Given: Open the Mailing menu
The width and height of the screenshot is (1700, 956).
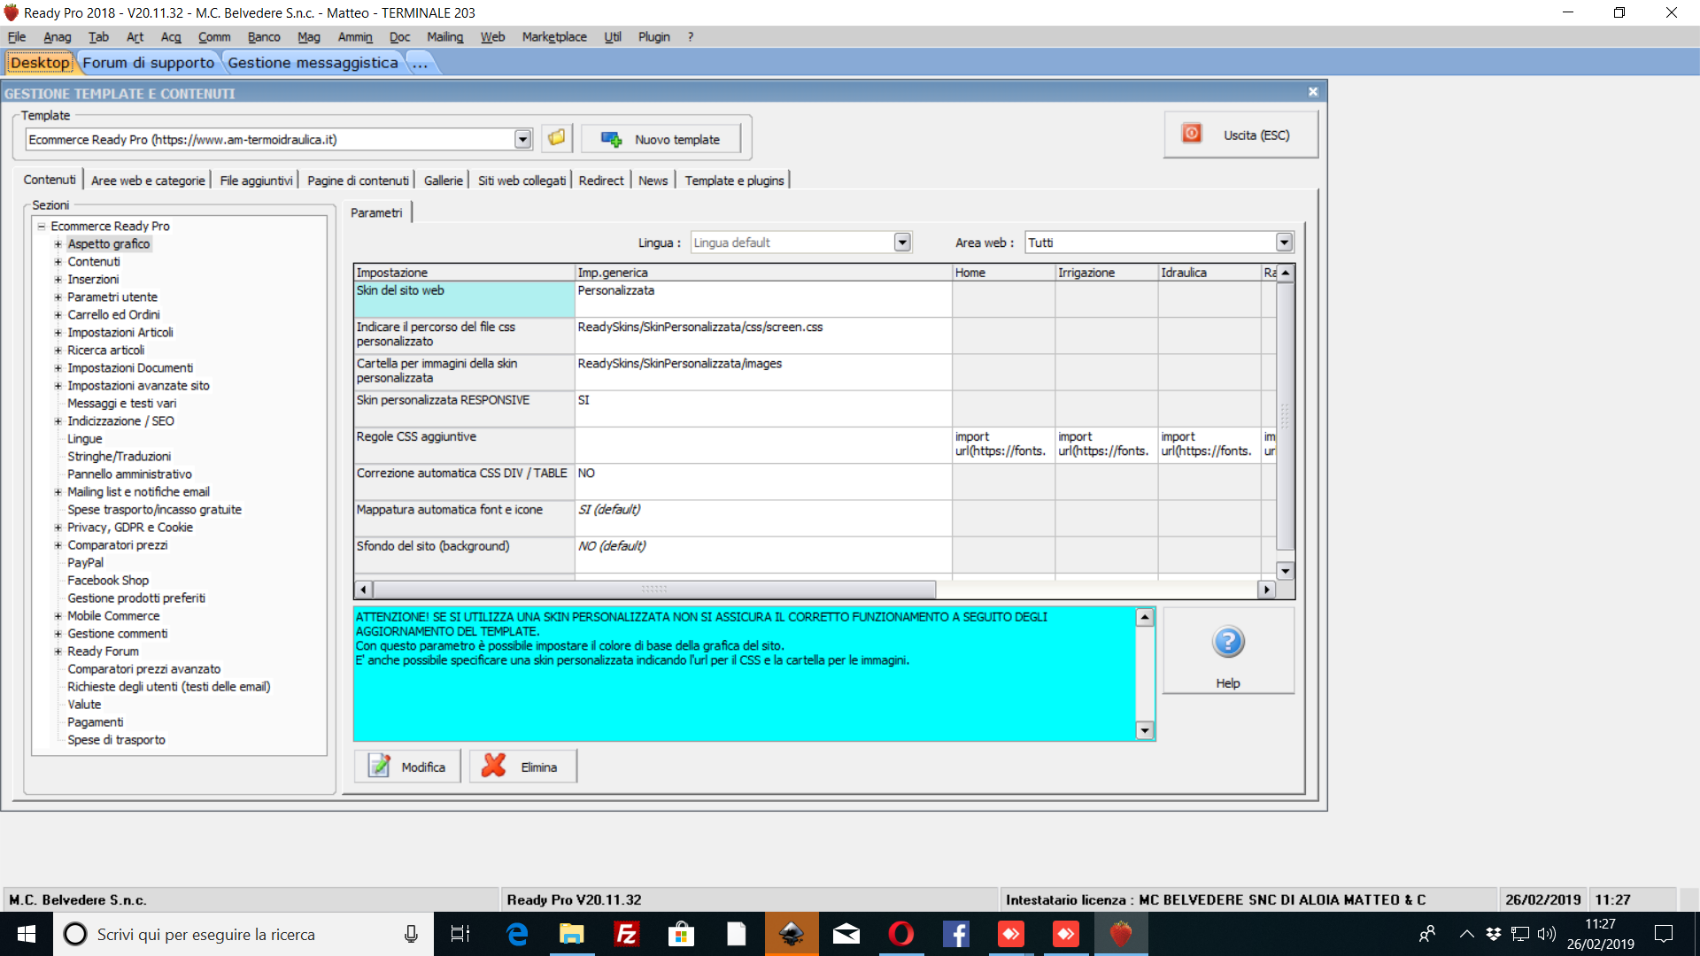Looking at the screenshot, I should click(445, 37).
